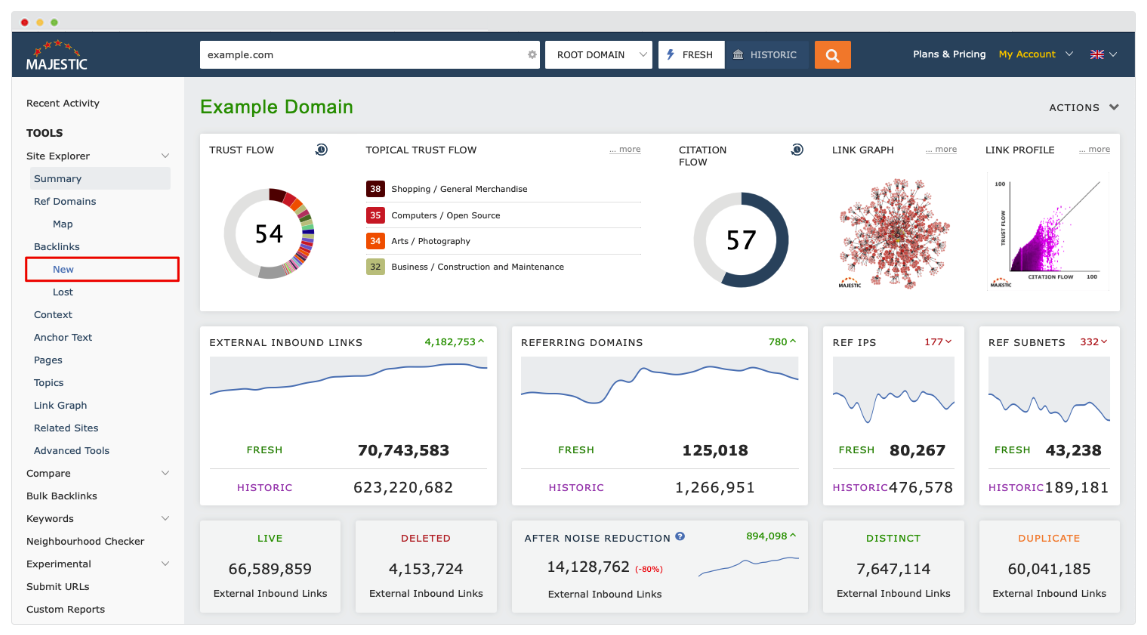Click the Citation Flow chart icon
The width and height of the screenshot is (1147, 635).
click(x=797, y=150)
